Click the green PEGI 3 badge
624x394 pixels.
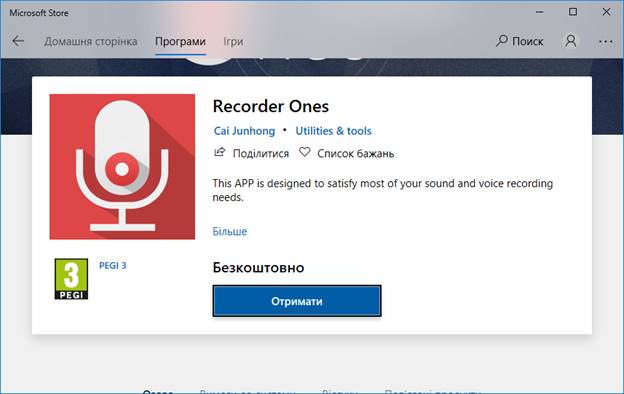pyautogui.click(x=71, y=279)
